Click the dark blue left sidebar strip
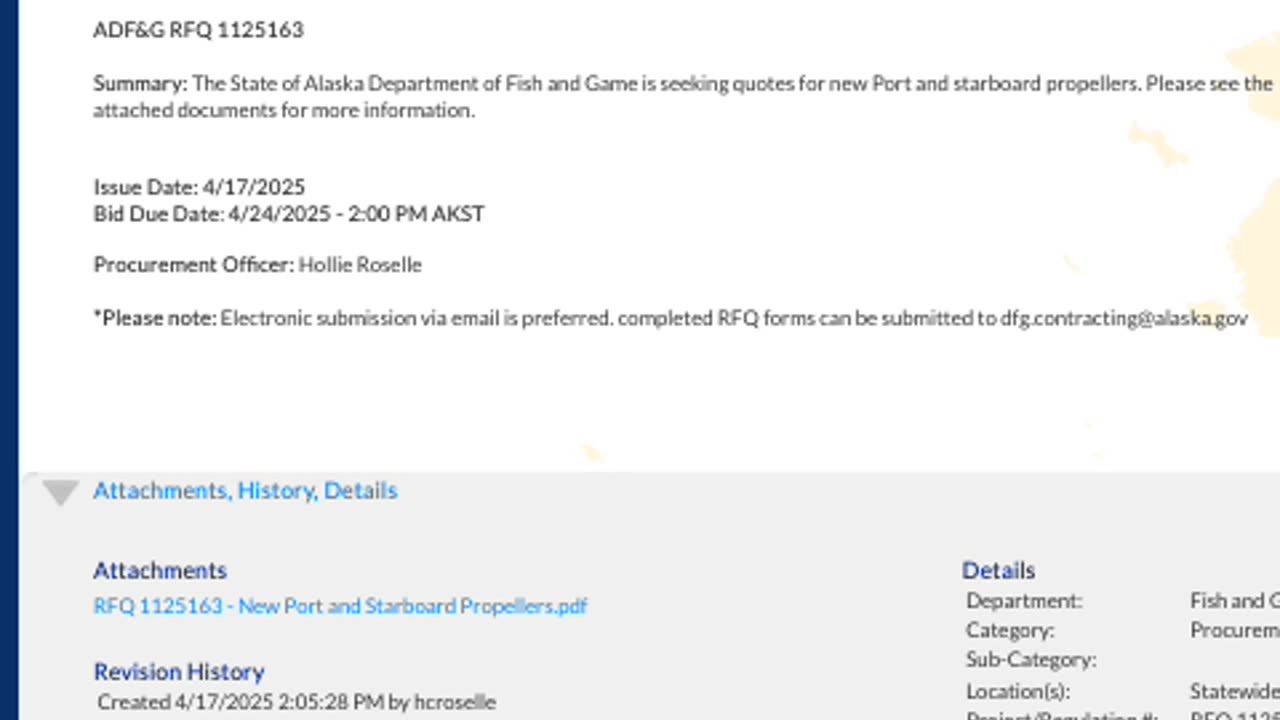This screenshot has width=1280, height=720. pos(9,360)
